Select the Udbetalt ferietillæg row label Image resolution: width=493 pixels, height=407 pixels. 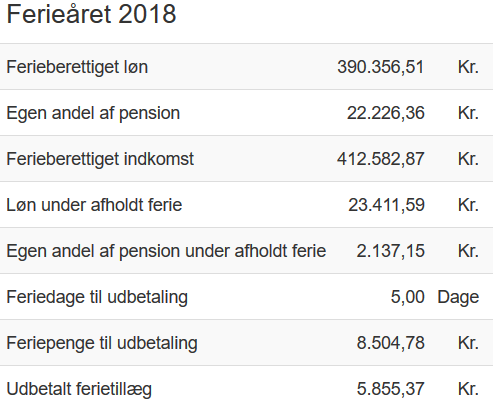[79, 389]
